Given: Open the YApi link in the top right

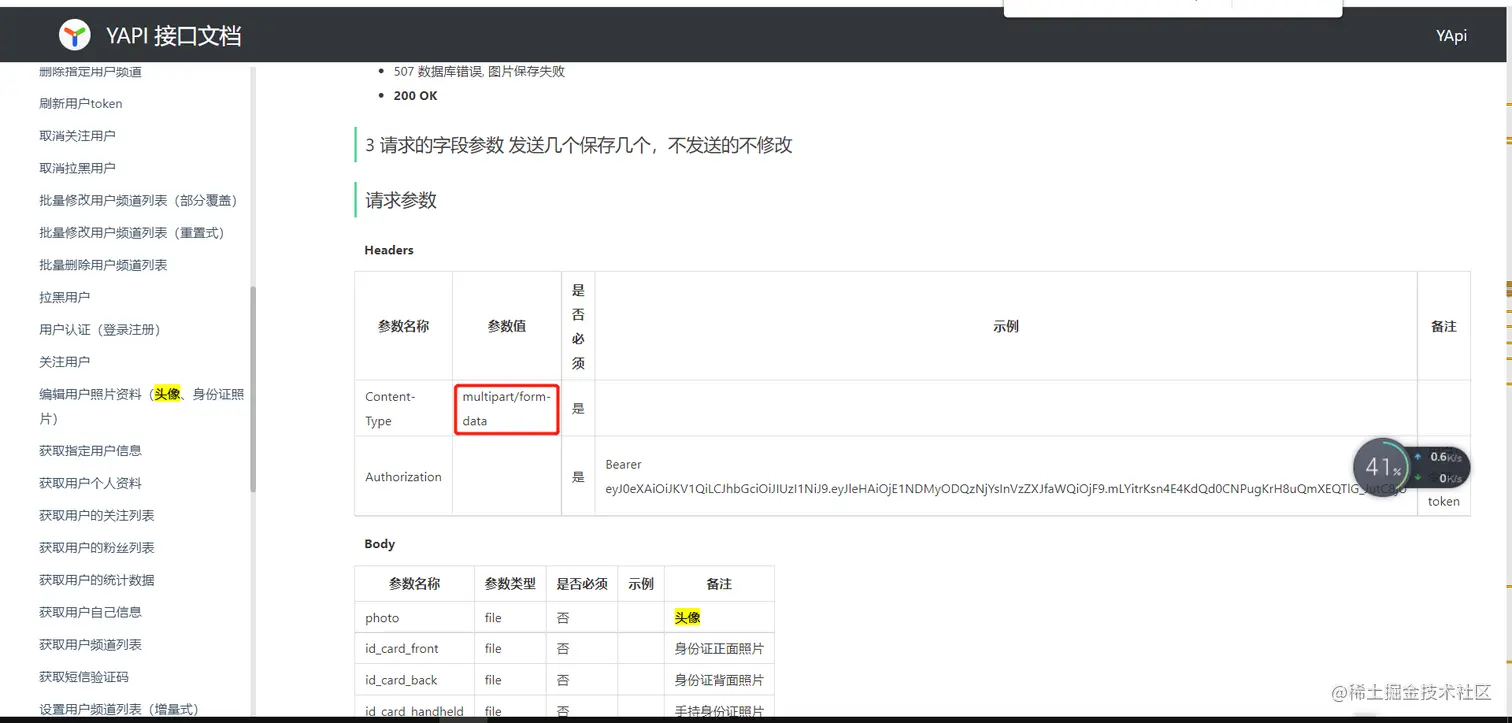Looking at the screenshot, I should click(x=1451, y=36).
